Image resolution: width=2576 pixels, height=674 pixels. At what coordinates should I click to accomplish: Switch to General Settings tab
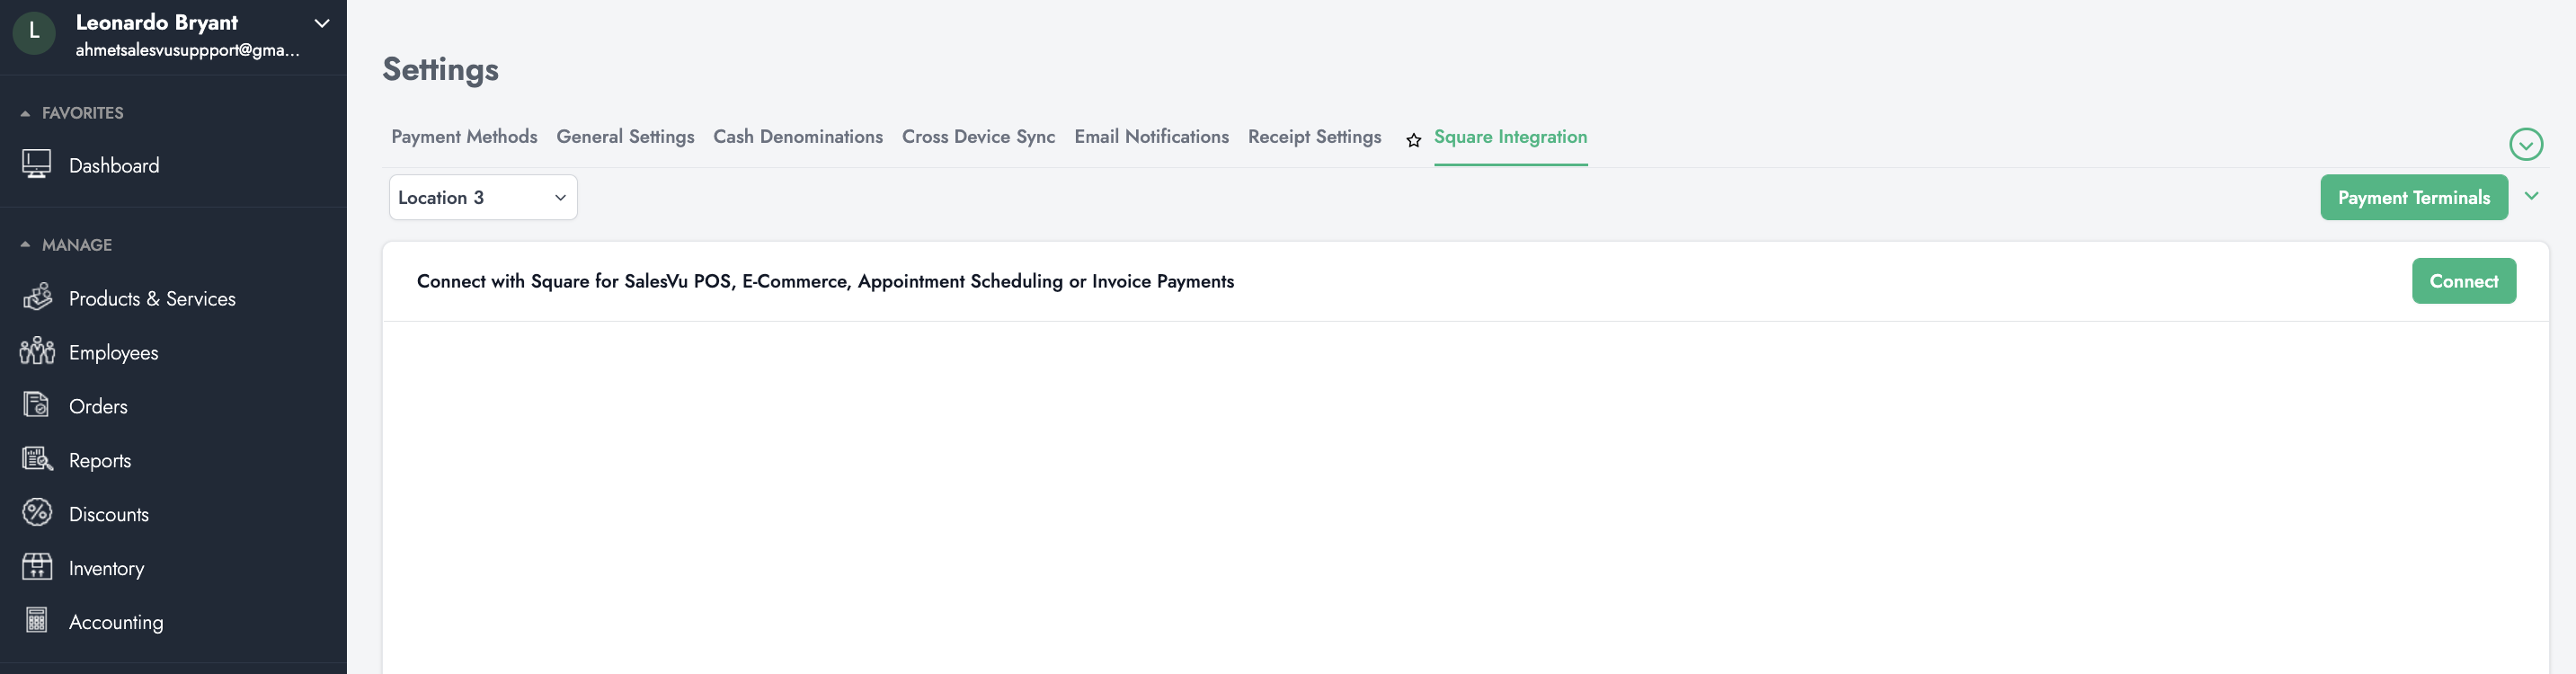[x=625, y=137]
